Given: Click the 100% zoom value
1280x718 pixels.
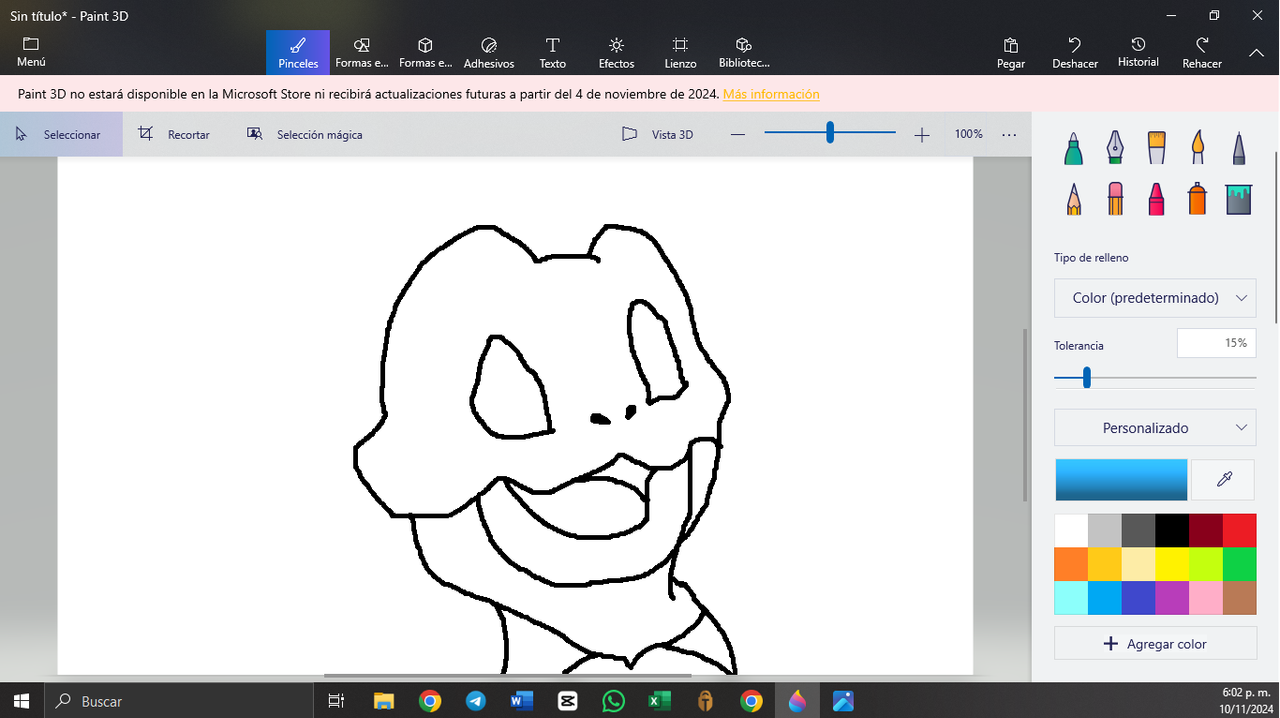Looking at the screenshot, I should pyautogui.click(x=968, y=134).
